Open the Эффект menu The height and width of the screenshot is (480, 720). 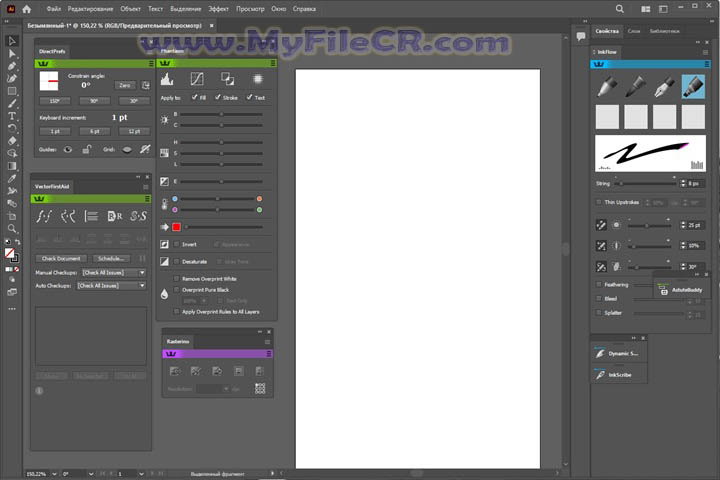click(x=219, y=9)
